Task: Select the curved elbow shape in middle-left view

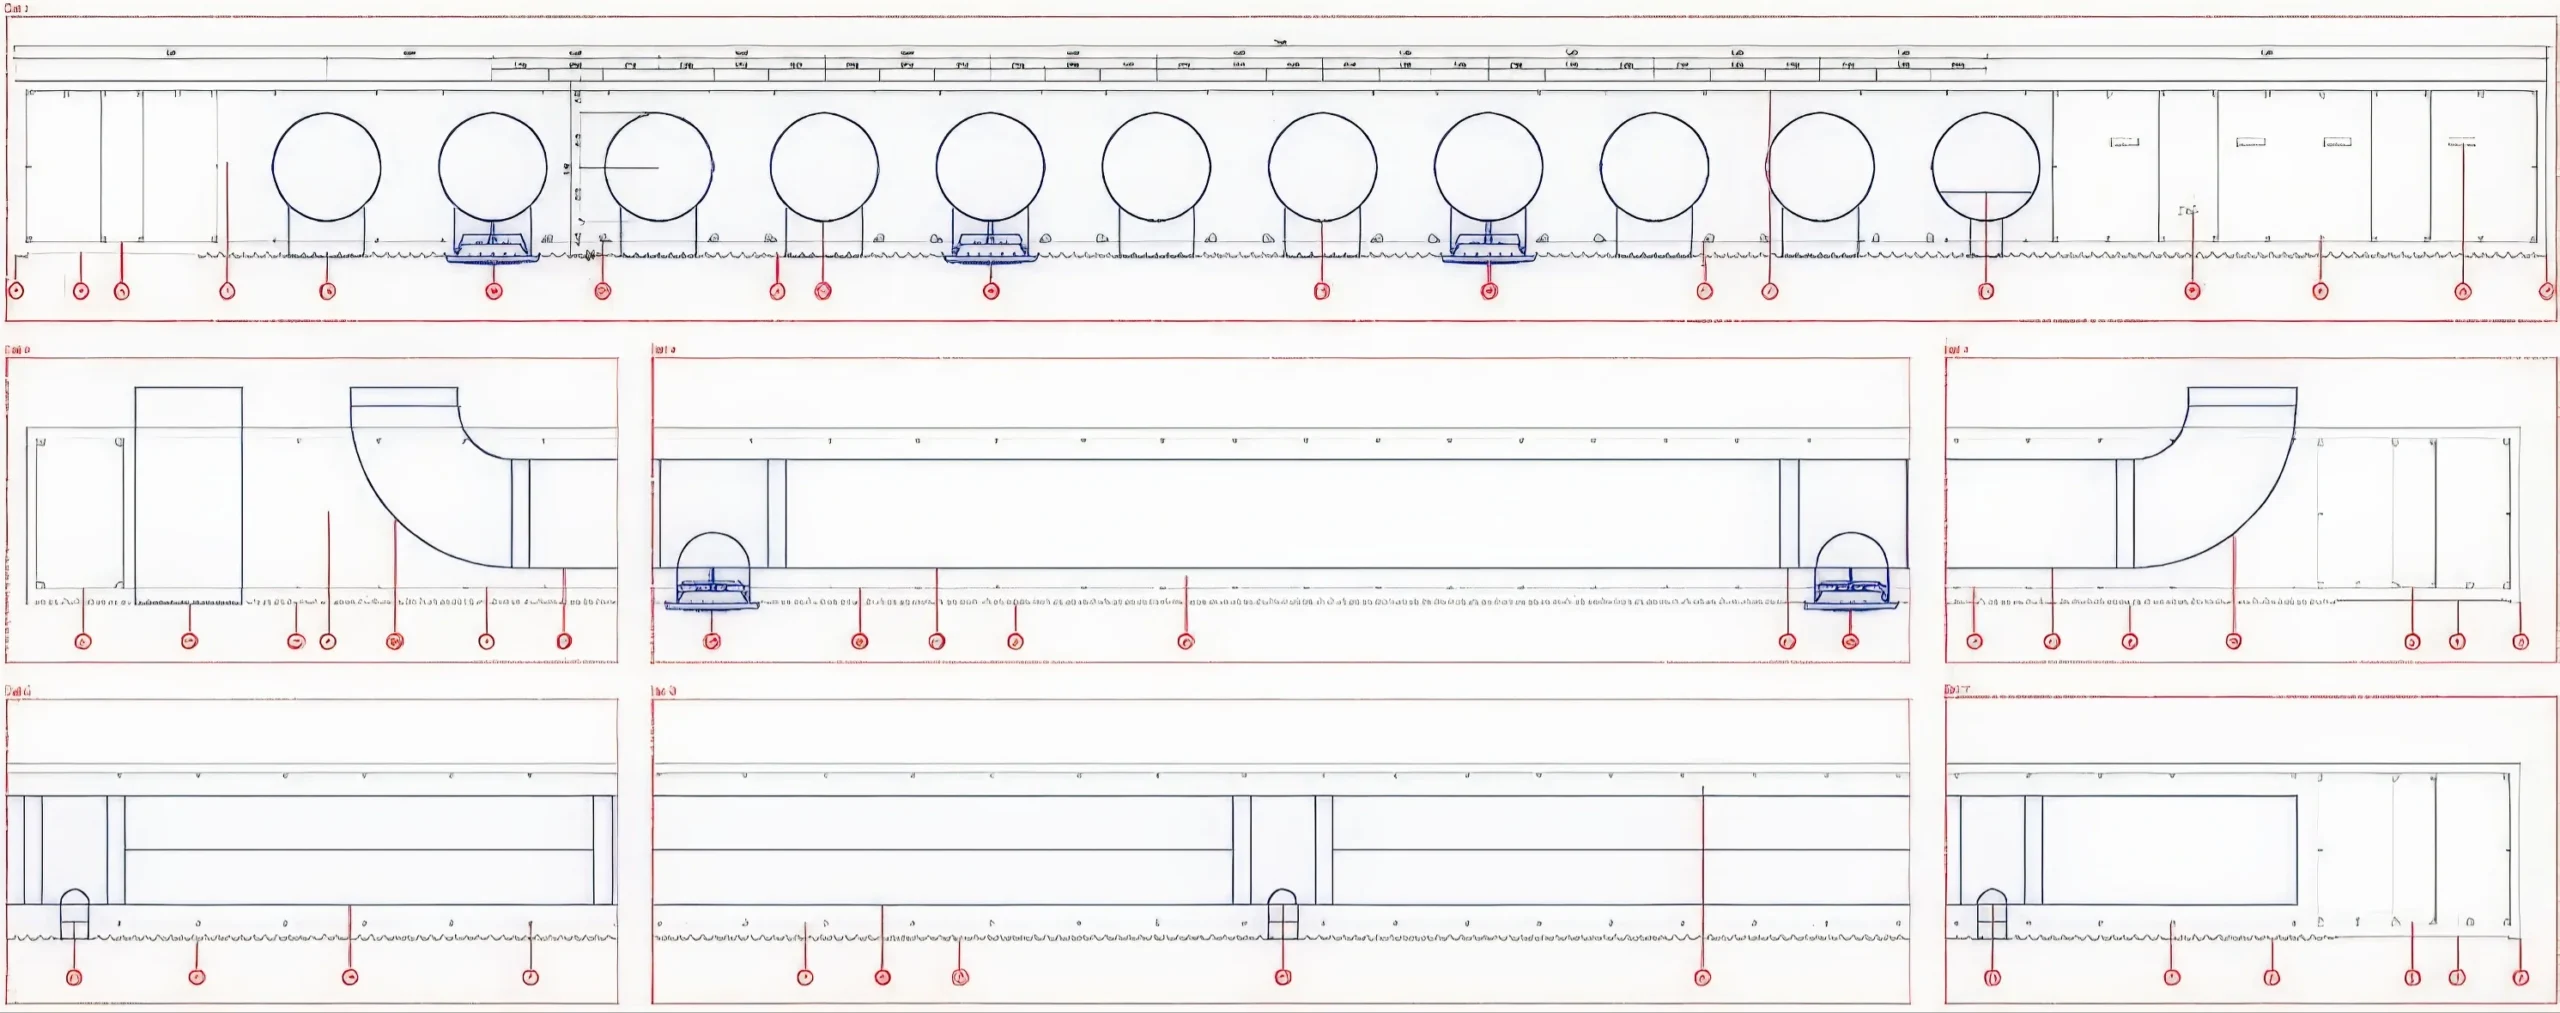Action: pos(430,490)
